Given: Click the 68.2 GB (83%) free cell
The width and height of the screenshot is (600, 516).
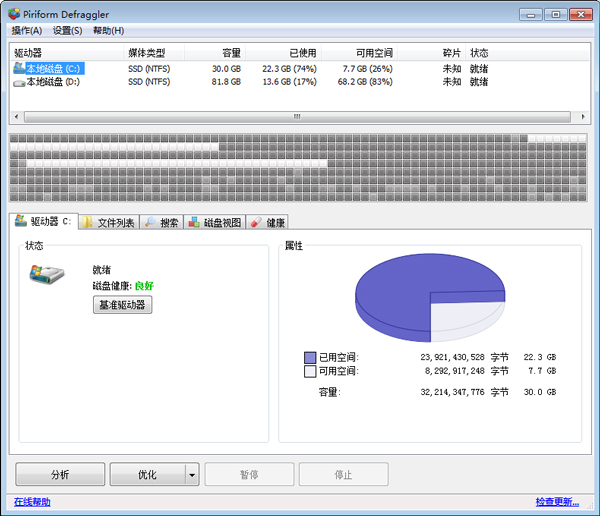Looking at the screenshot, I should point(365,82).
